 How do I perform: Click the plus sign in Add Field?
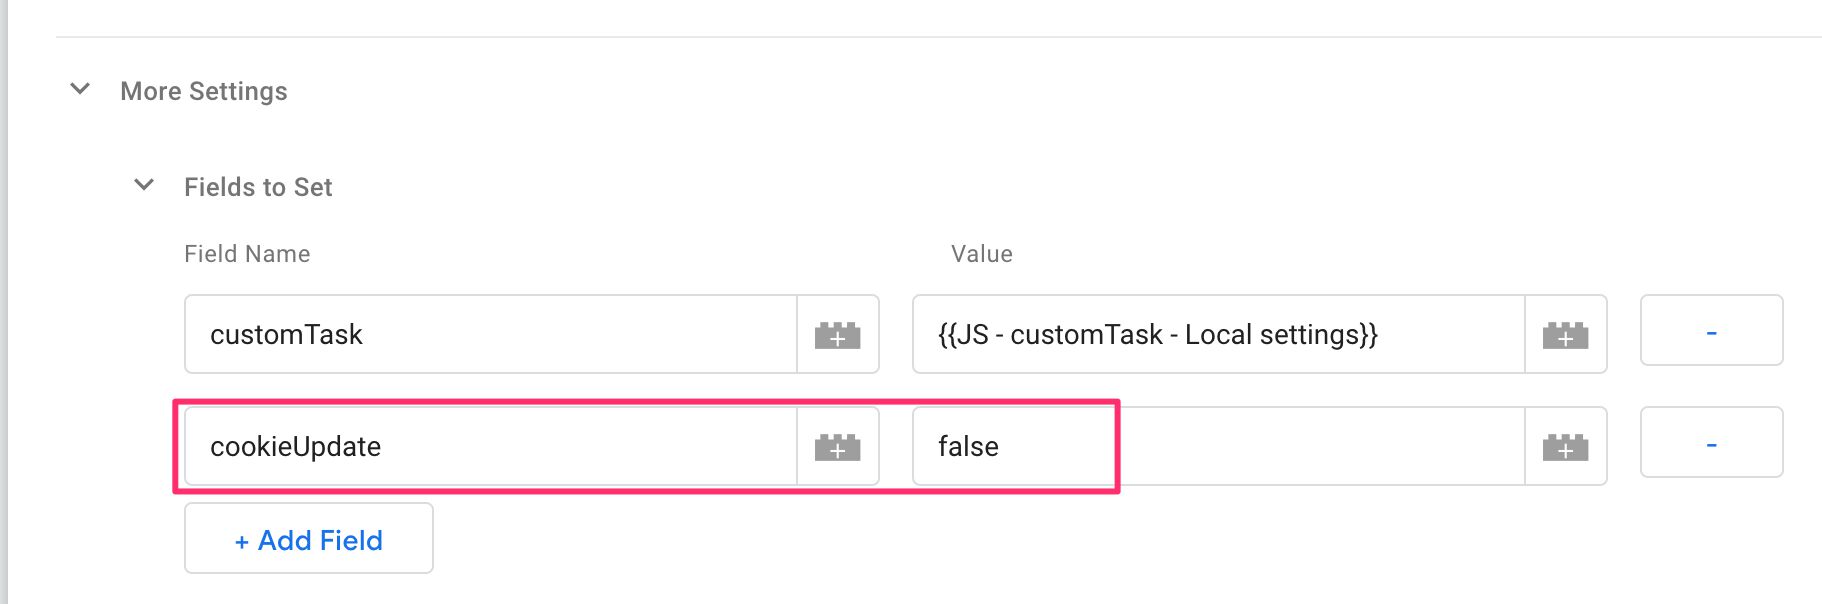coord(241,542)
